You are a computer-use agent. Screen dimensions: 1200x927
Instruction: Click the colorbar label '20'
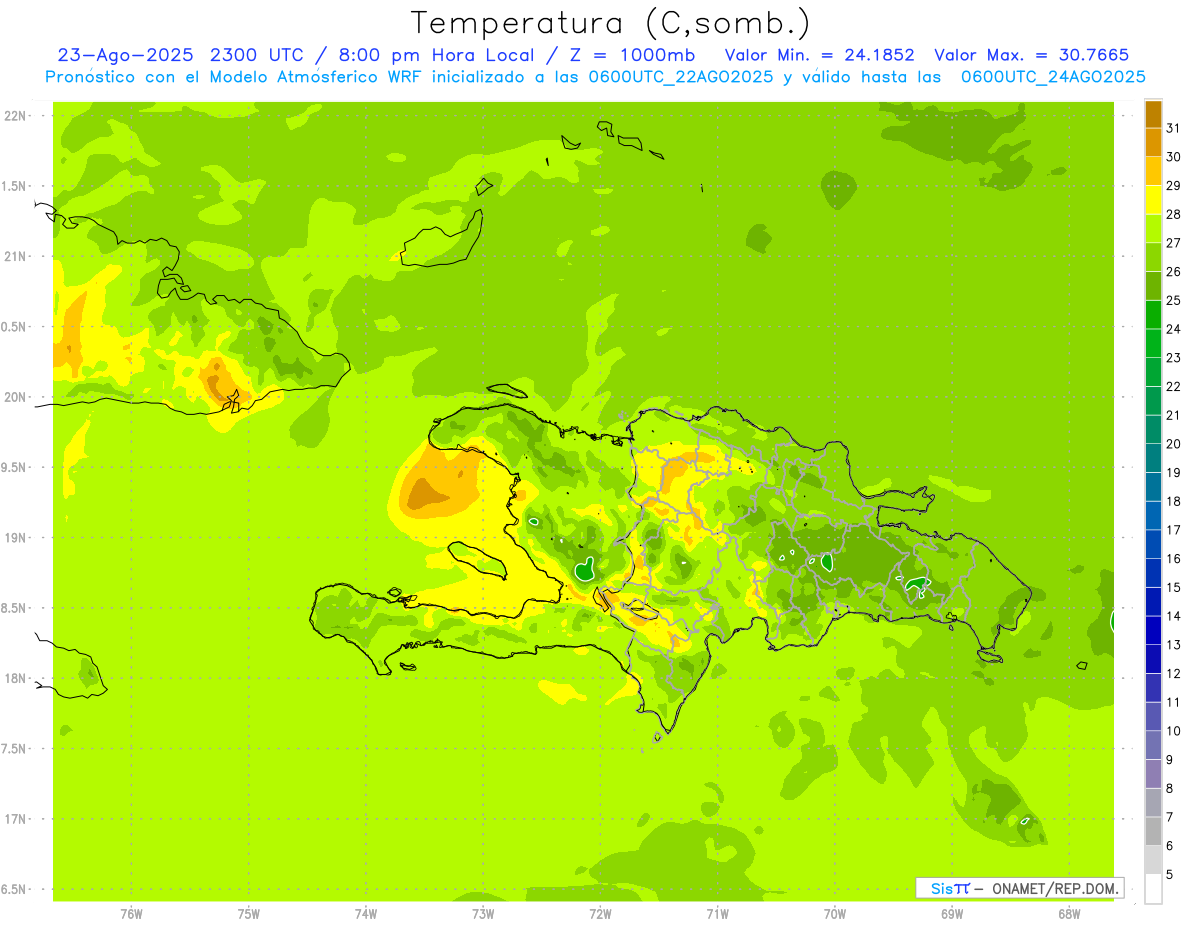[1173, 444]
